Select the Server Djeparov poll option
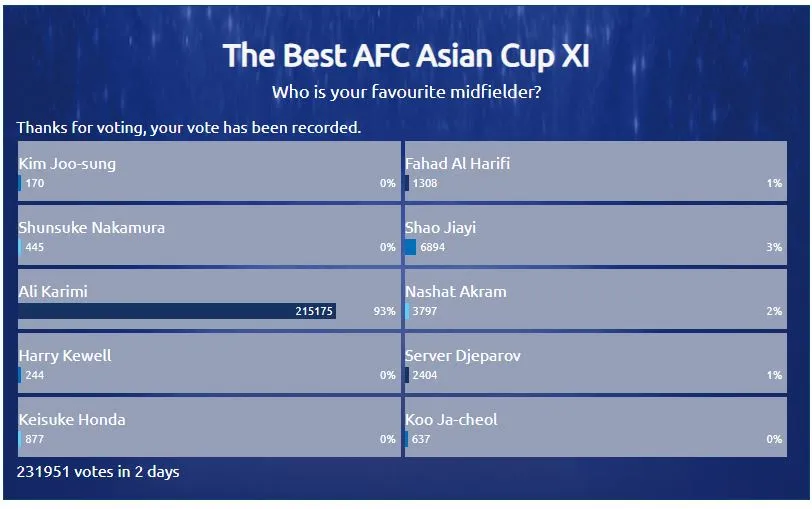Screen dimensions: 812x509 596,363
